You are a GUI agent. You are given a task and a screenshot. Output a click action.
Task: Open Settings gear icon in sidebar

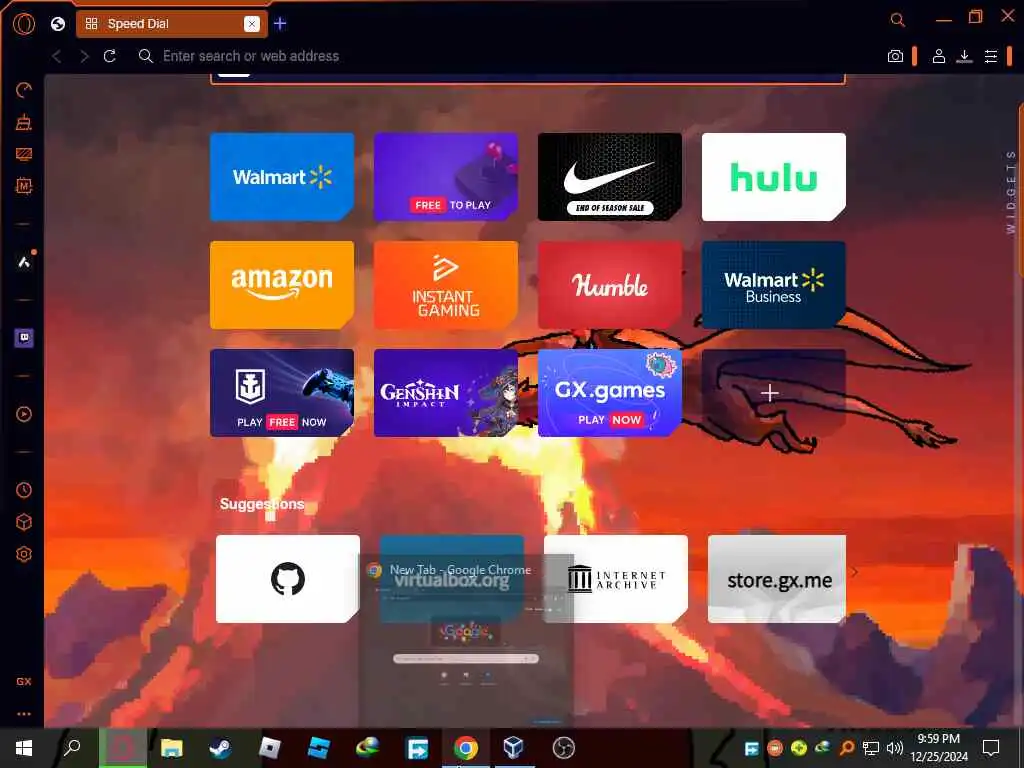click(24, 554)
